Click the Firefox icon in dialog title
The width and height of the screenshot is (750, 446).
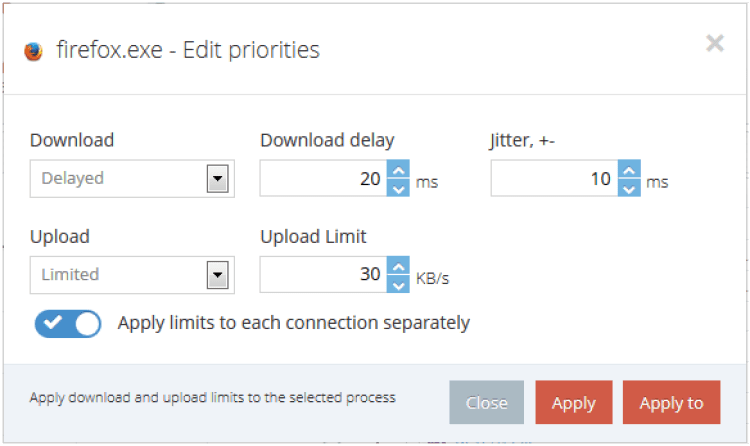point(34,51)
